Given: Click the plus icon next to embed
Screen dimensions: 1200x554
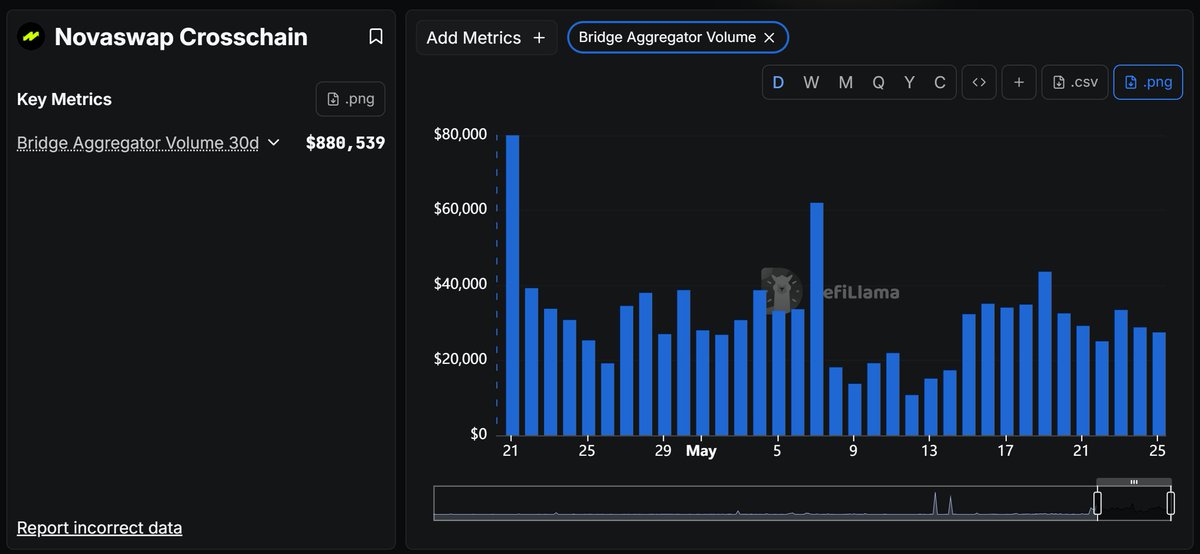Looking at the screenshot, I should click(x=1018, y=82).
